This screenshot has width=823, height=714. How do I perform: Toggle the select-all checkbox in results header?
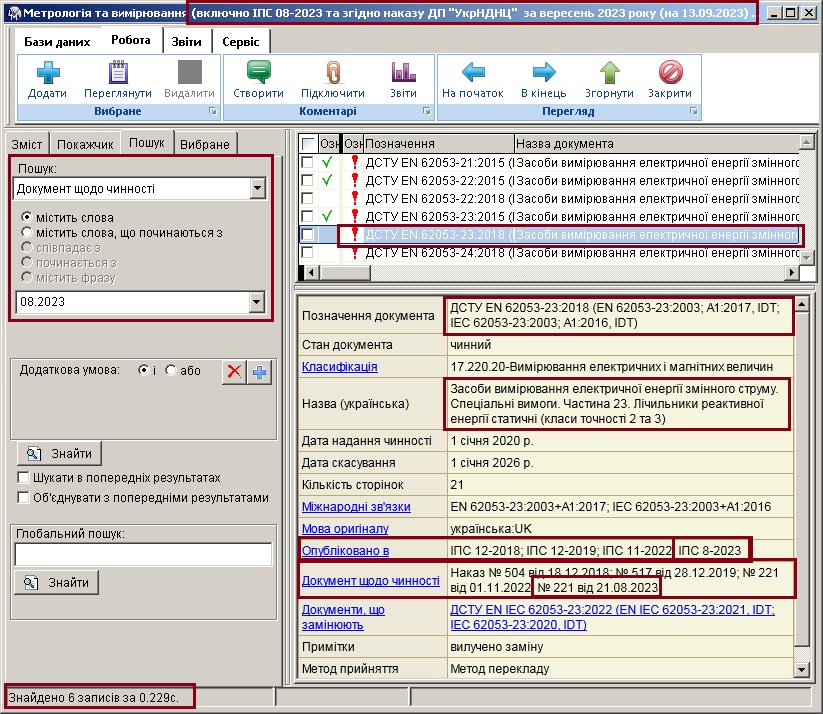point(308,143)
